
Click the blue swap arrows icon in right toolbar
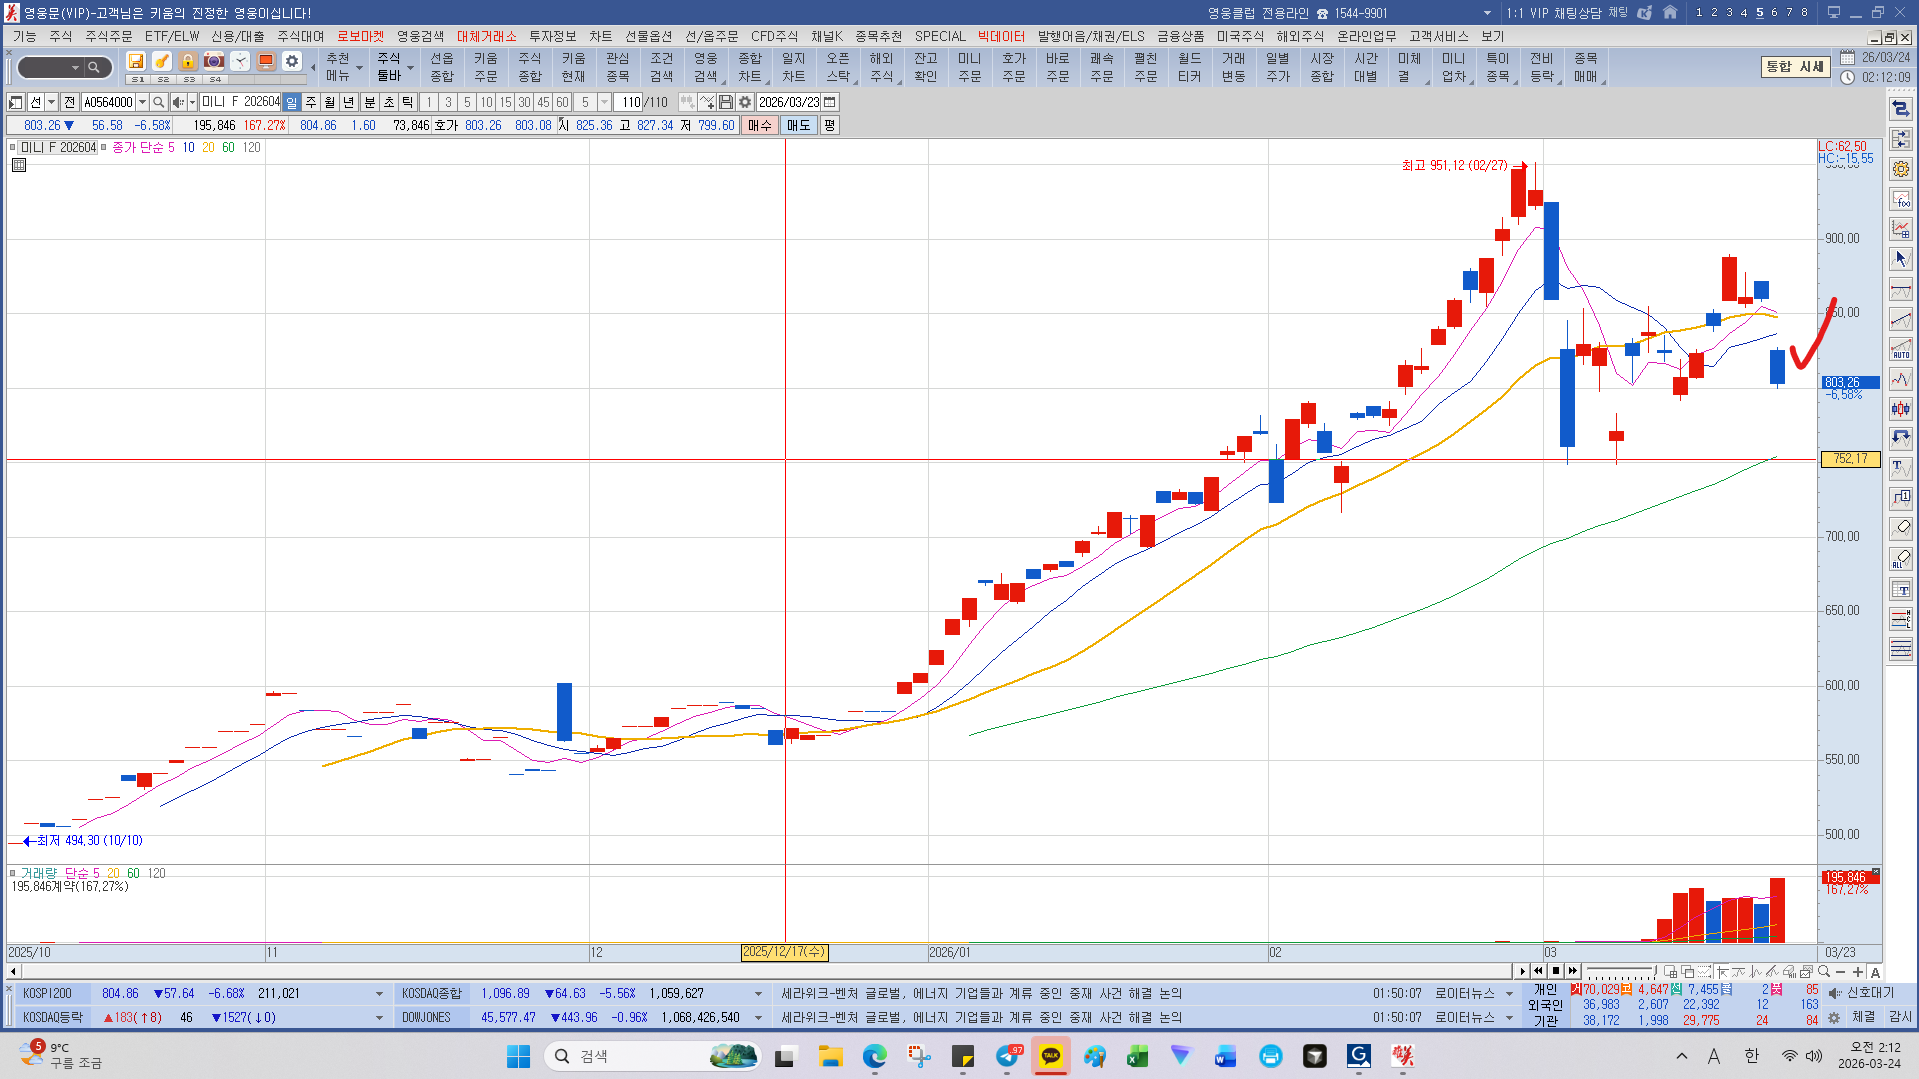click(1901, 109)
